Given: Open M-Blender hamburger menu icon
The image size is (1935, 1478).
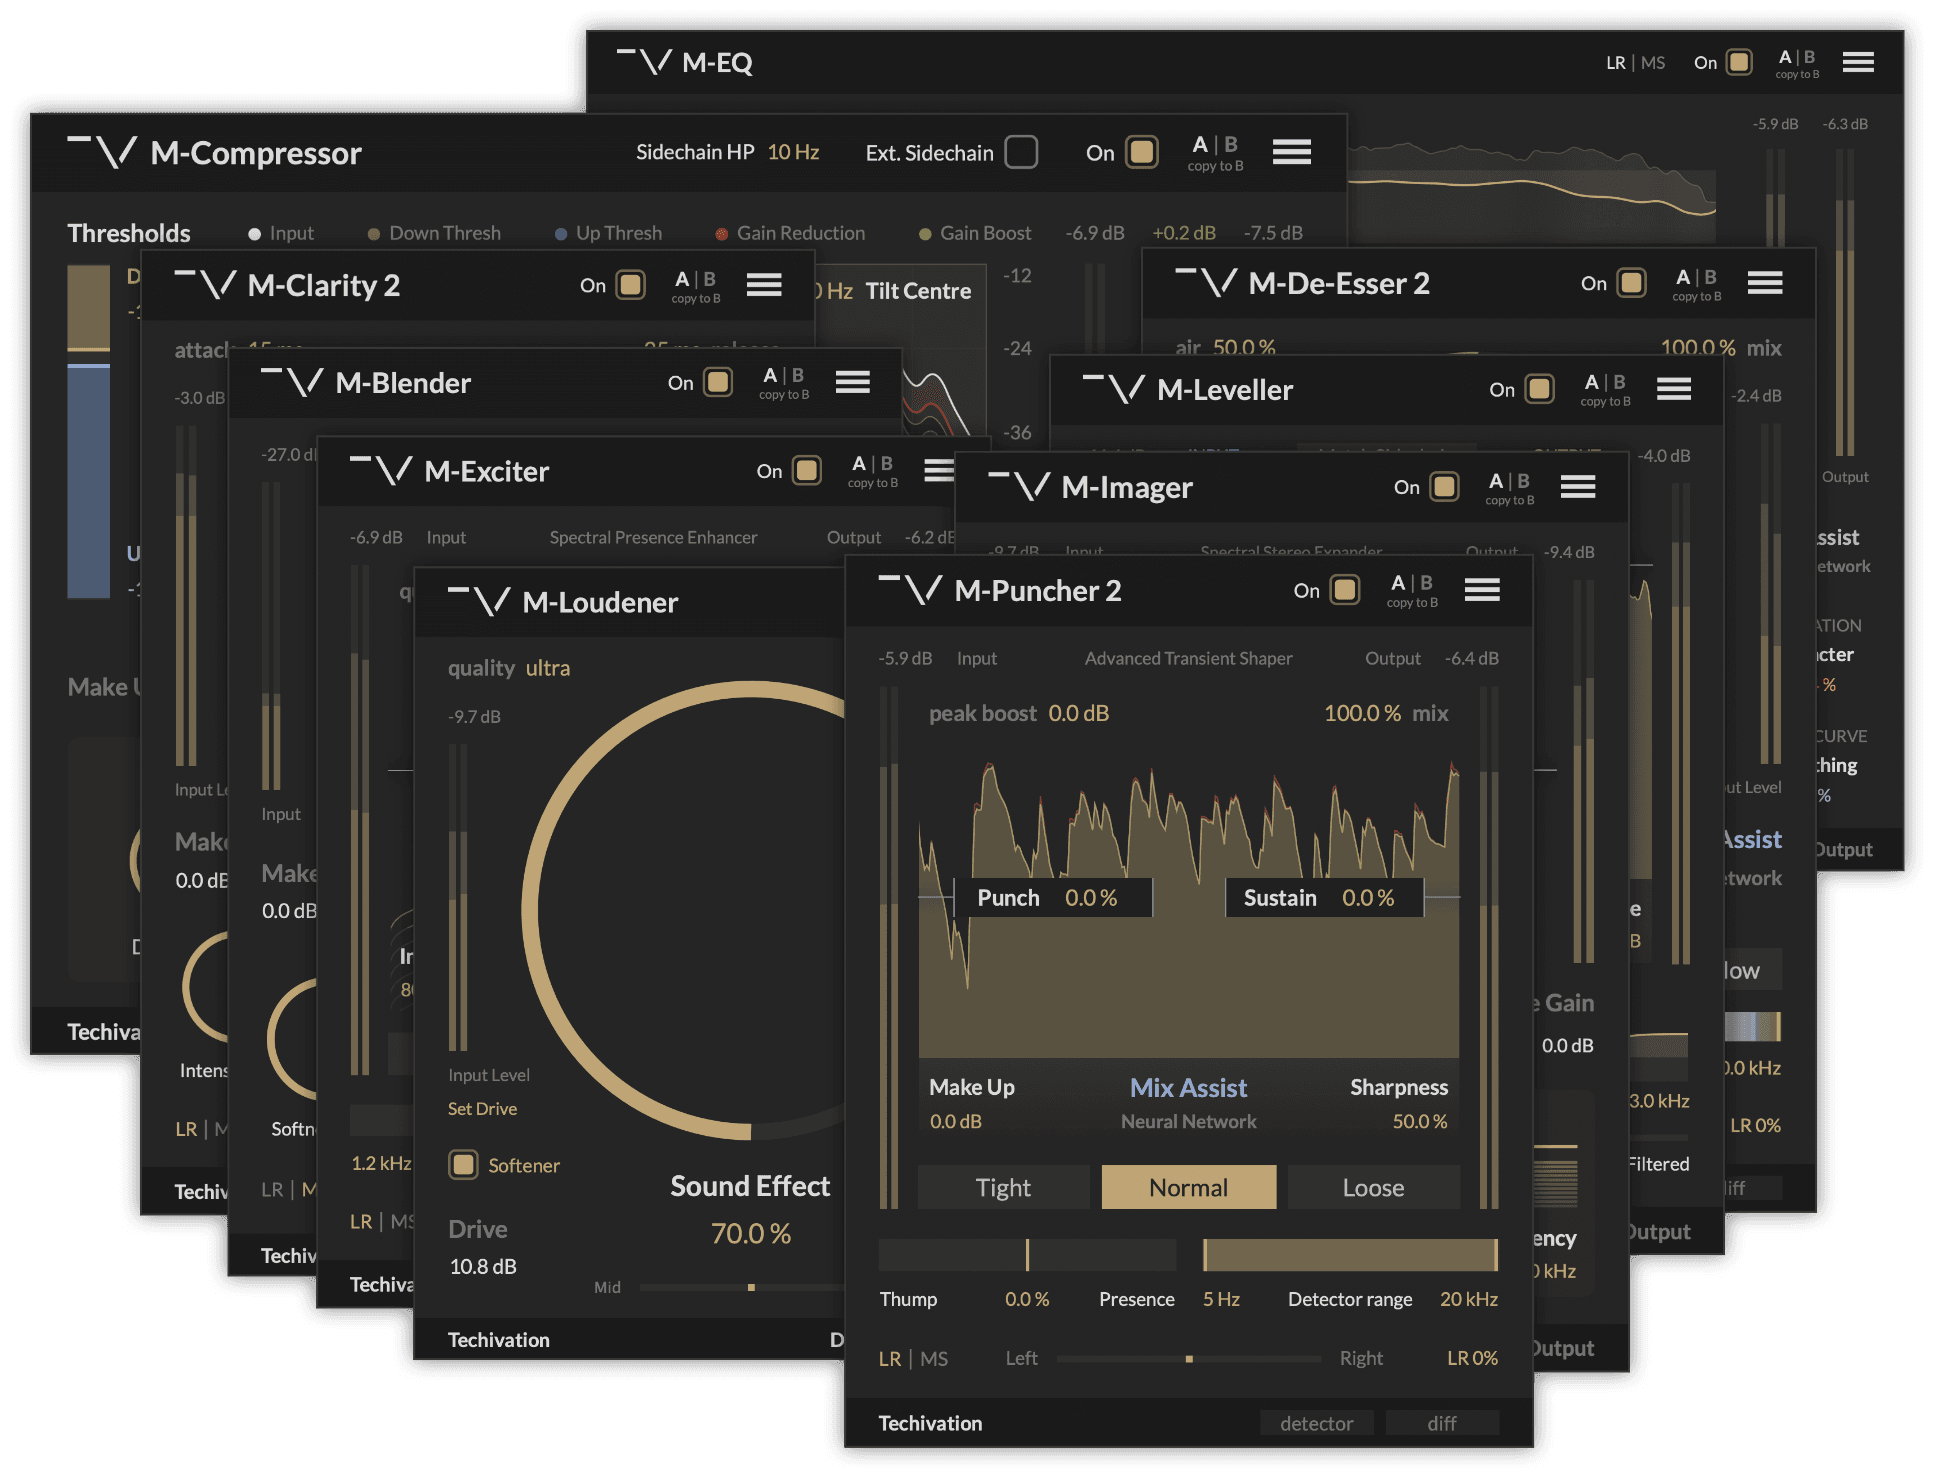Looking at the screenshot, I should pos(852,382).
